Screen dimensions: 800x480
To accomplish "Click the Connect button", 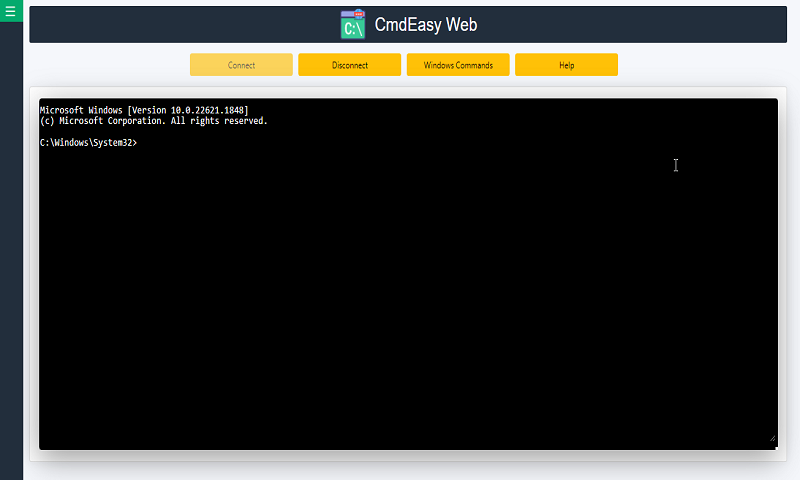I will click(241, 65).
